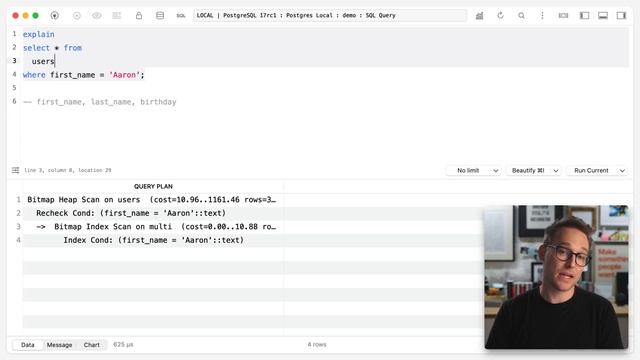Switch to the Chart tab
Screen dimensions: 640x360
[x=91, y=345]
